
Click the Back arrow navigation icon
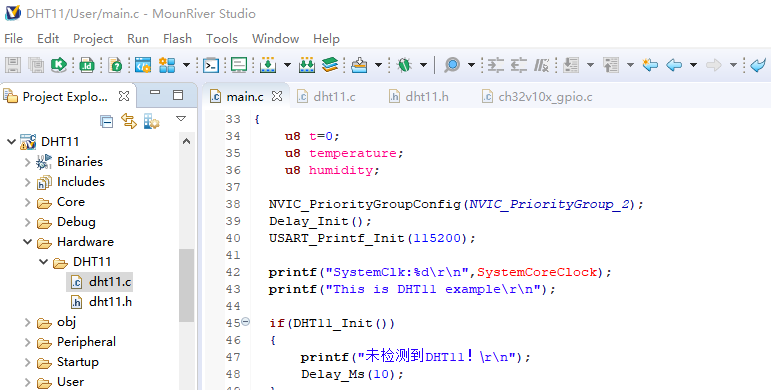click(674, 65)
